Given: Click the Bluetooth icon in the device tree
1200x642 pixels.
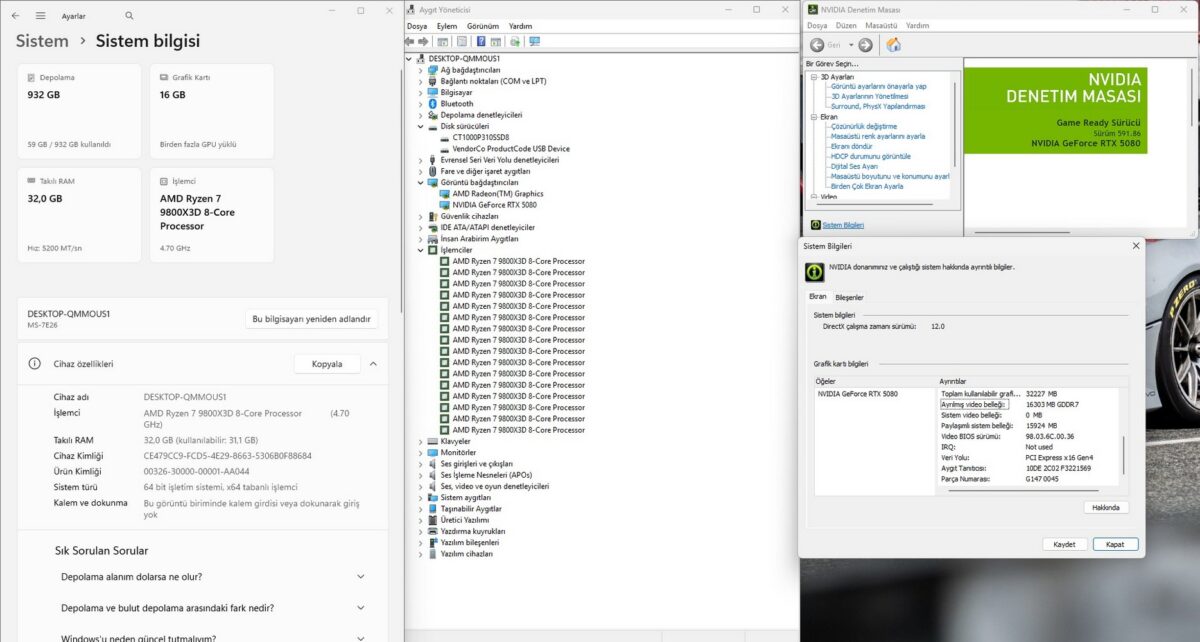Looking at the screenshot, I should pos(433,104).
